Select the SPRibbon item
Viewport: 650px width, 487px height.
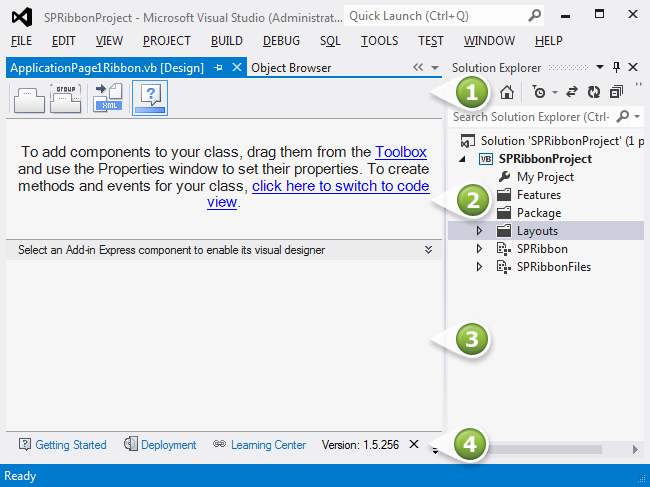tap(532, 249)
